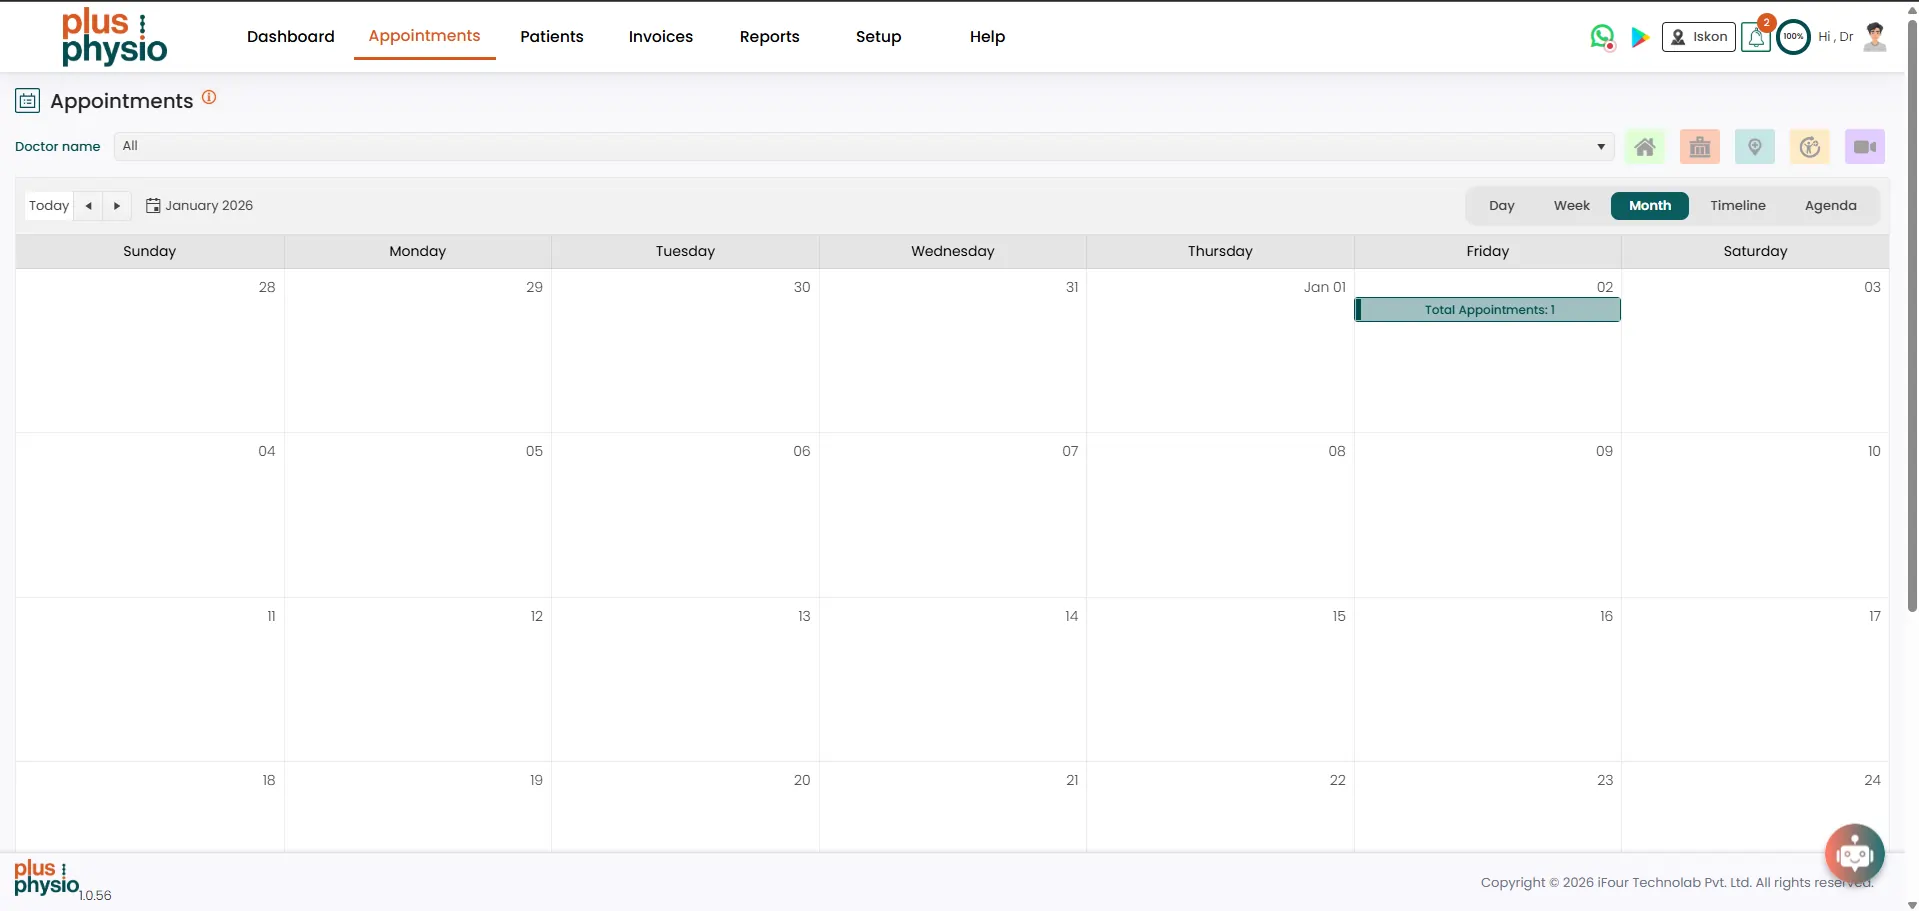This screenshot has height=911, width=1919.
Task: Open Total Appointments: 1 entry on Friday
Action: coord(1487,310)
